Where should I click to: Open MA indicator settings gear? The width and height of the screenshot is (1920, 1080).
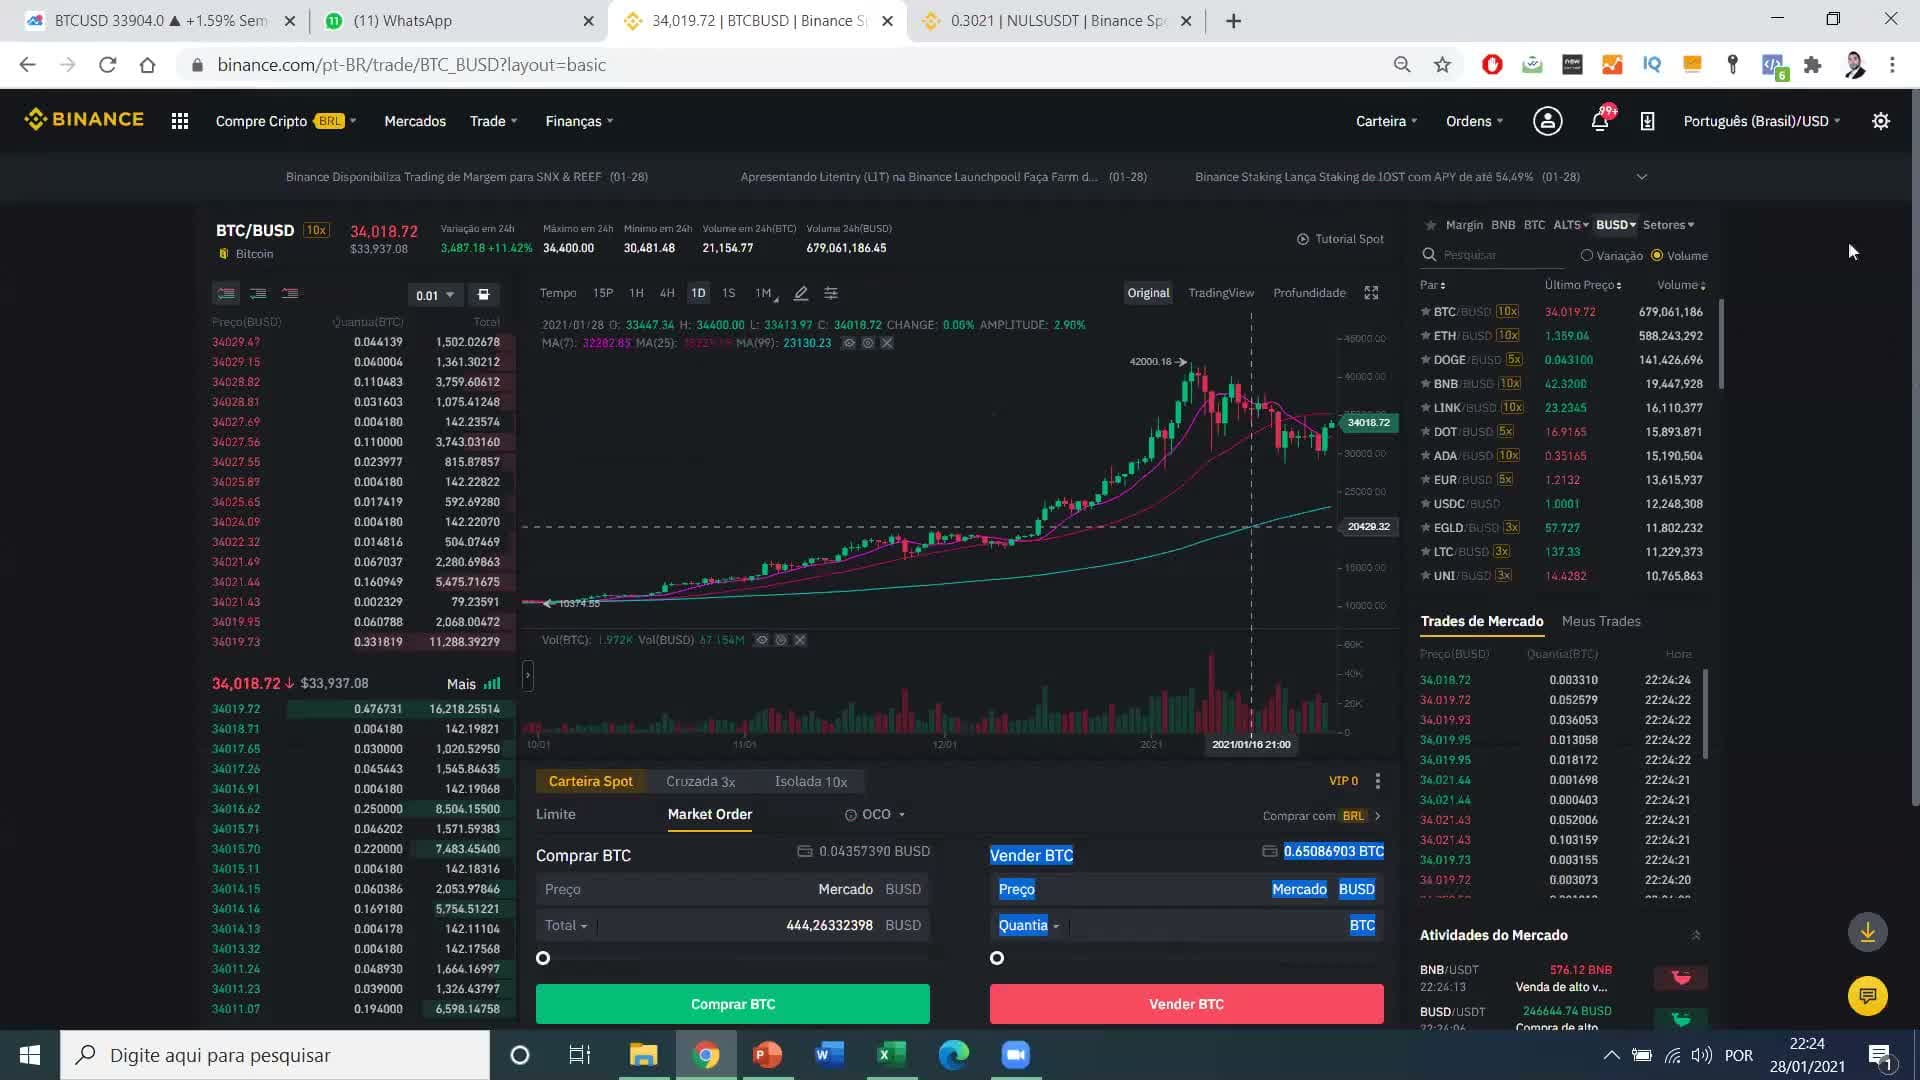868,343
